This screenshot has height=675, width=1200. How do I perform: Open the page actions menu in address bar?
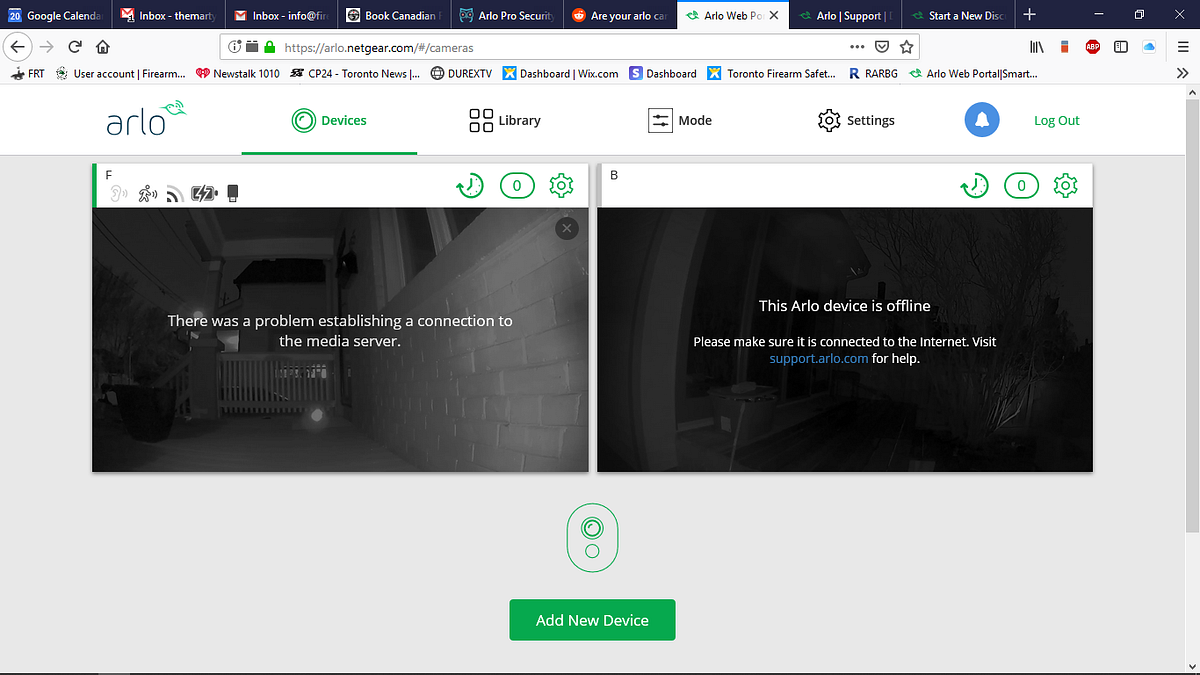pos(857,47)
